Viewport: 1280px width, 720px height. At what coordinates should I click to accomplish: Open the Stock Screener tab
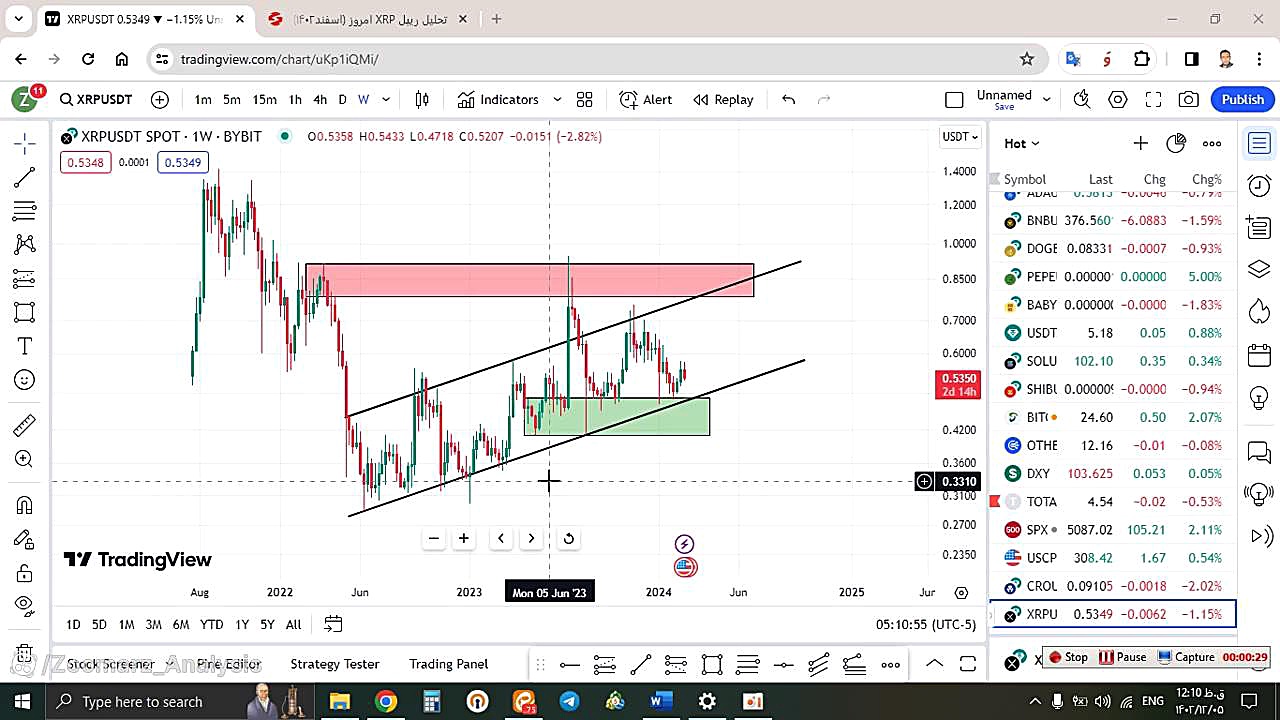click(x=110, y=664)
